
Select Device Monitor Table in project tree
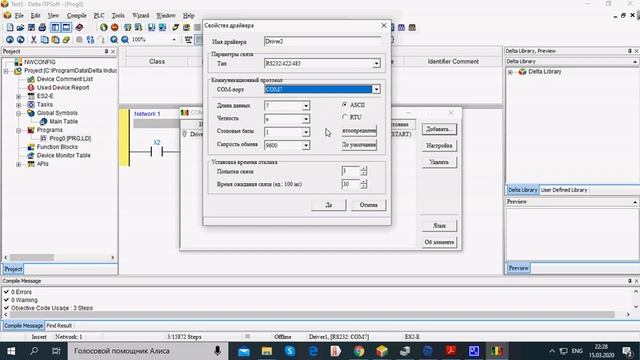[64, 156]
